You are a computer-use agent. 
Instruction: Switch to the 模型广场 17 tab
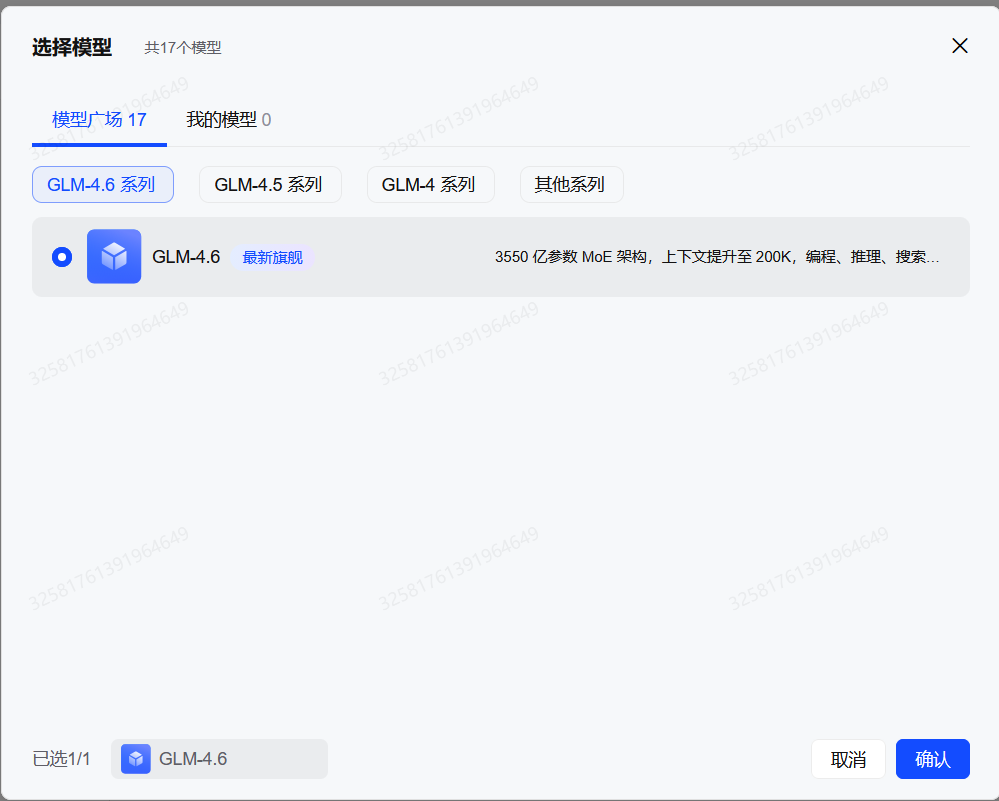[x=99, y=120]
